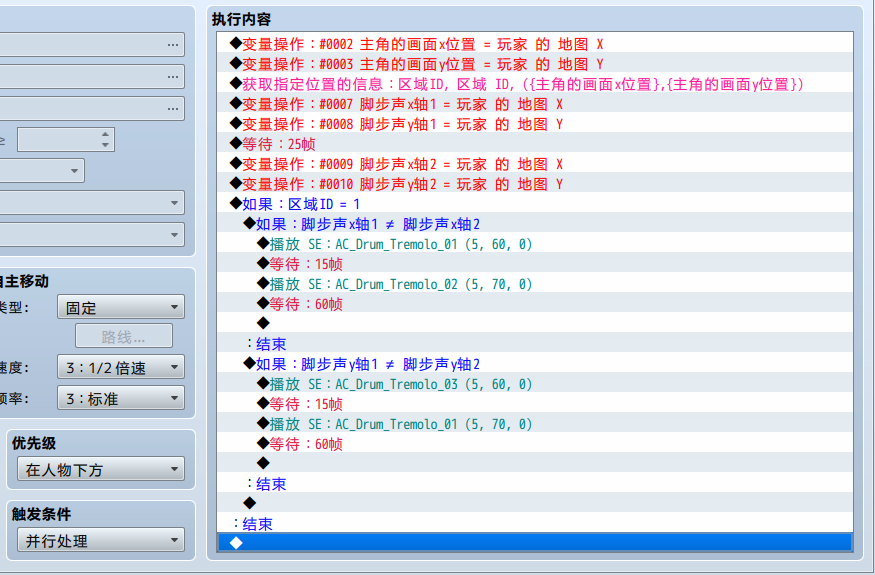The width and height of the screenshot is (875, 575).
Task: Select variable #0007 脚步声x轴1 command line
Action: coord(535,104)
